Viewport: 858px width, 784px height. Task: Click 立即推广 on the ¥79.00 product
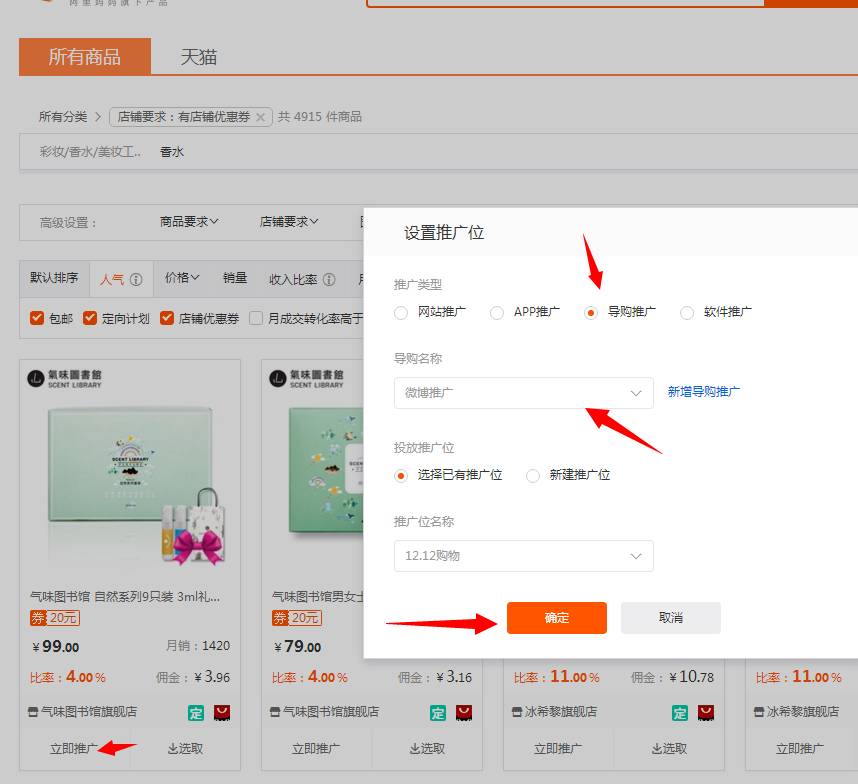click(x=316, y=748)
